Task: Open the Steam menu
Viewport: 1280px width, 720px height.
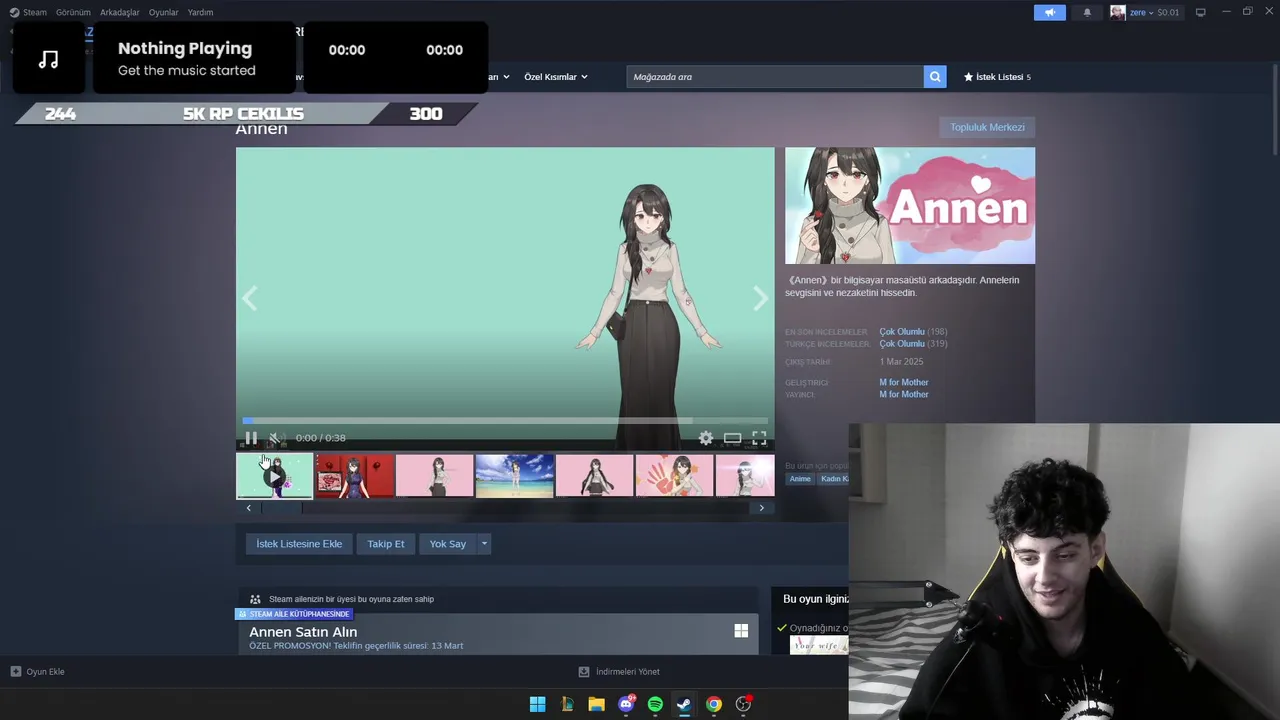Action: pyautogui.click(x=29, y=12)
